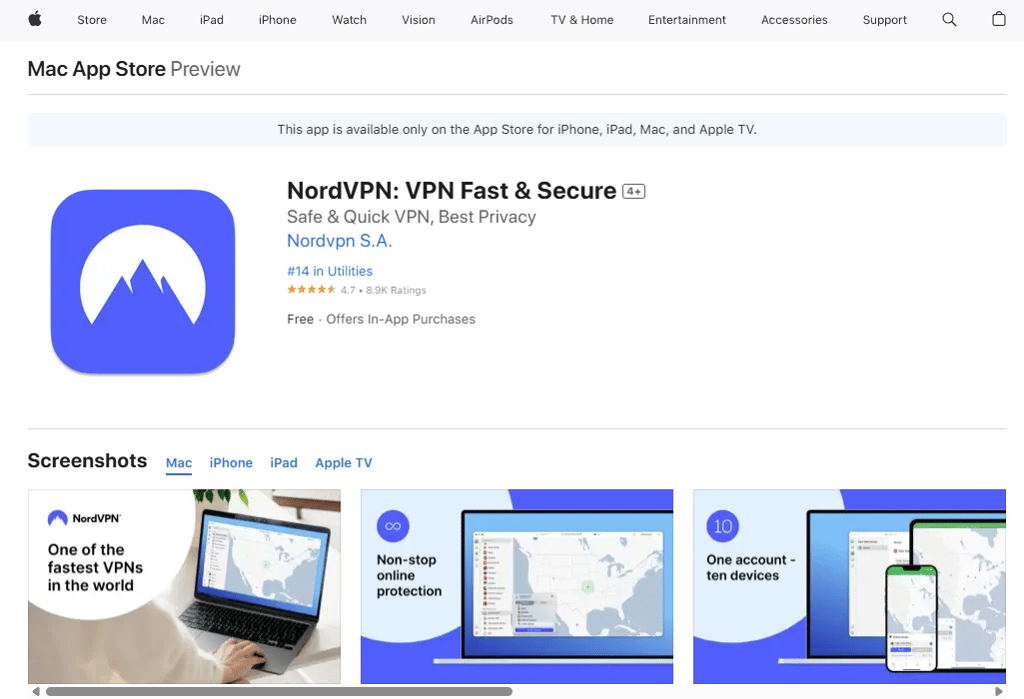
Task: Click right arrow of screenshot scrollbar
Action: 999,691
